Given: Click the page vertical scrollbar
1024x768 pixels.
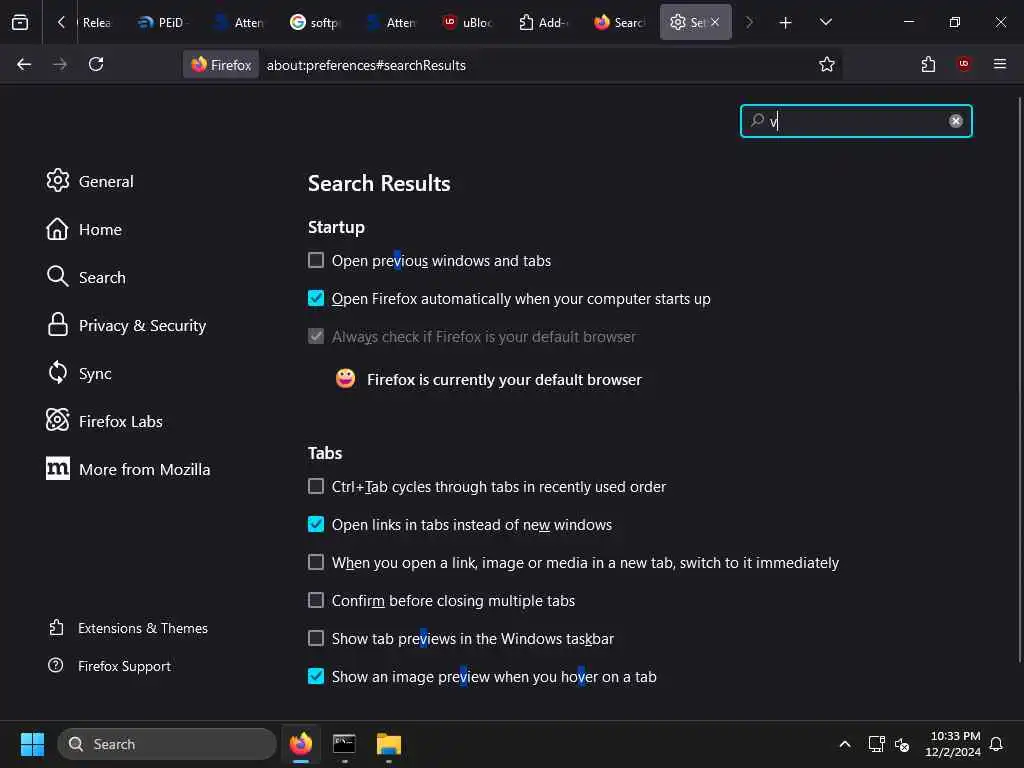Looking at the screenshot, I should coord(1019,379).
